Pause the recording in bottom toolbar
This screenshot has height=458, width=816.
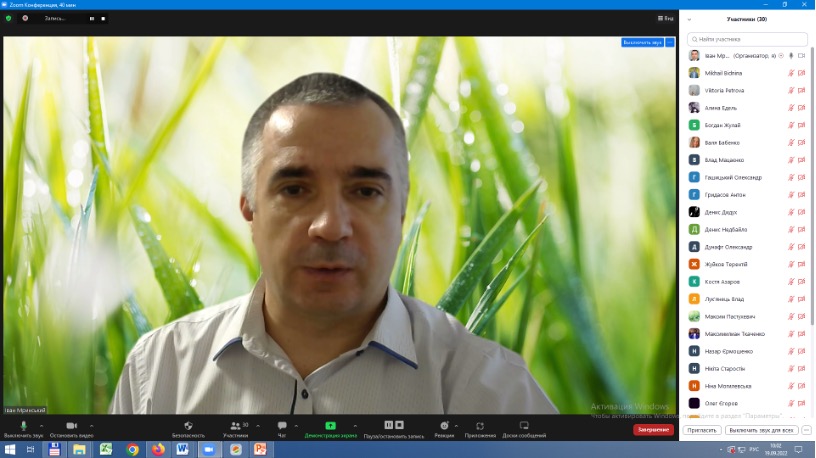pos(388,425)
